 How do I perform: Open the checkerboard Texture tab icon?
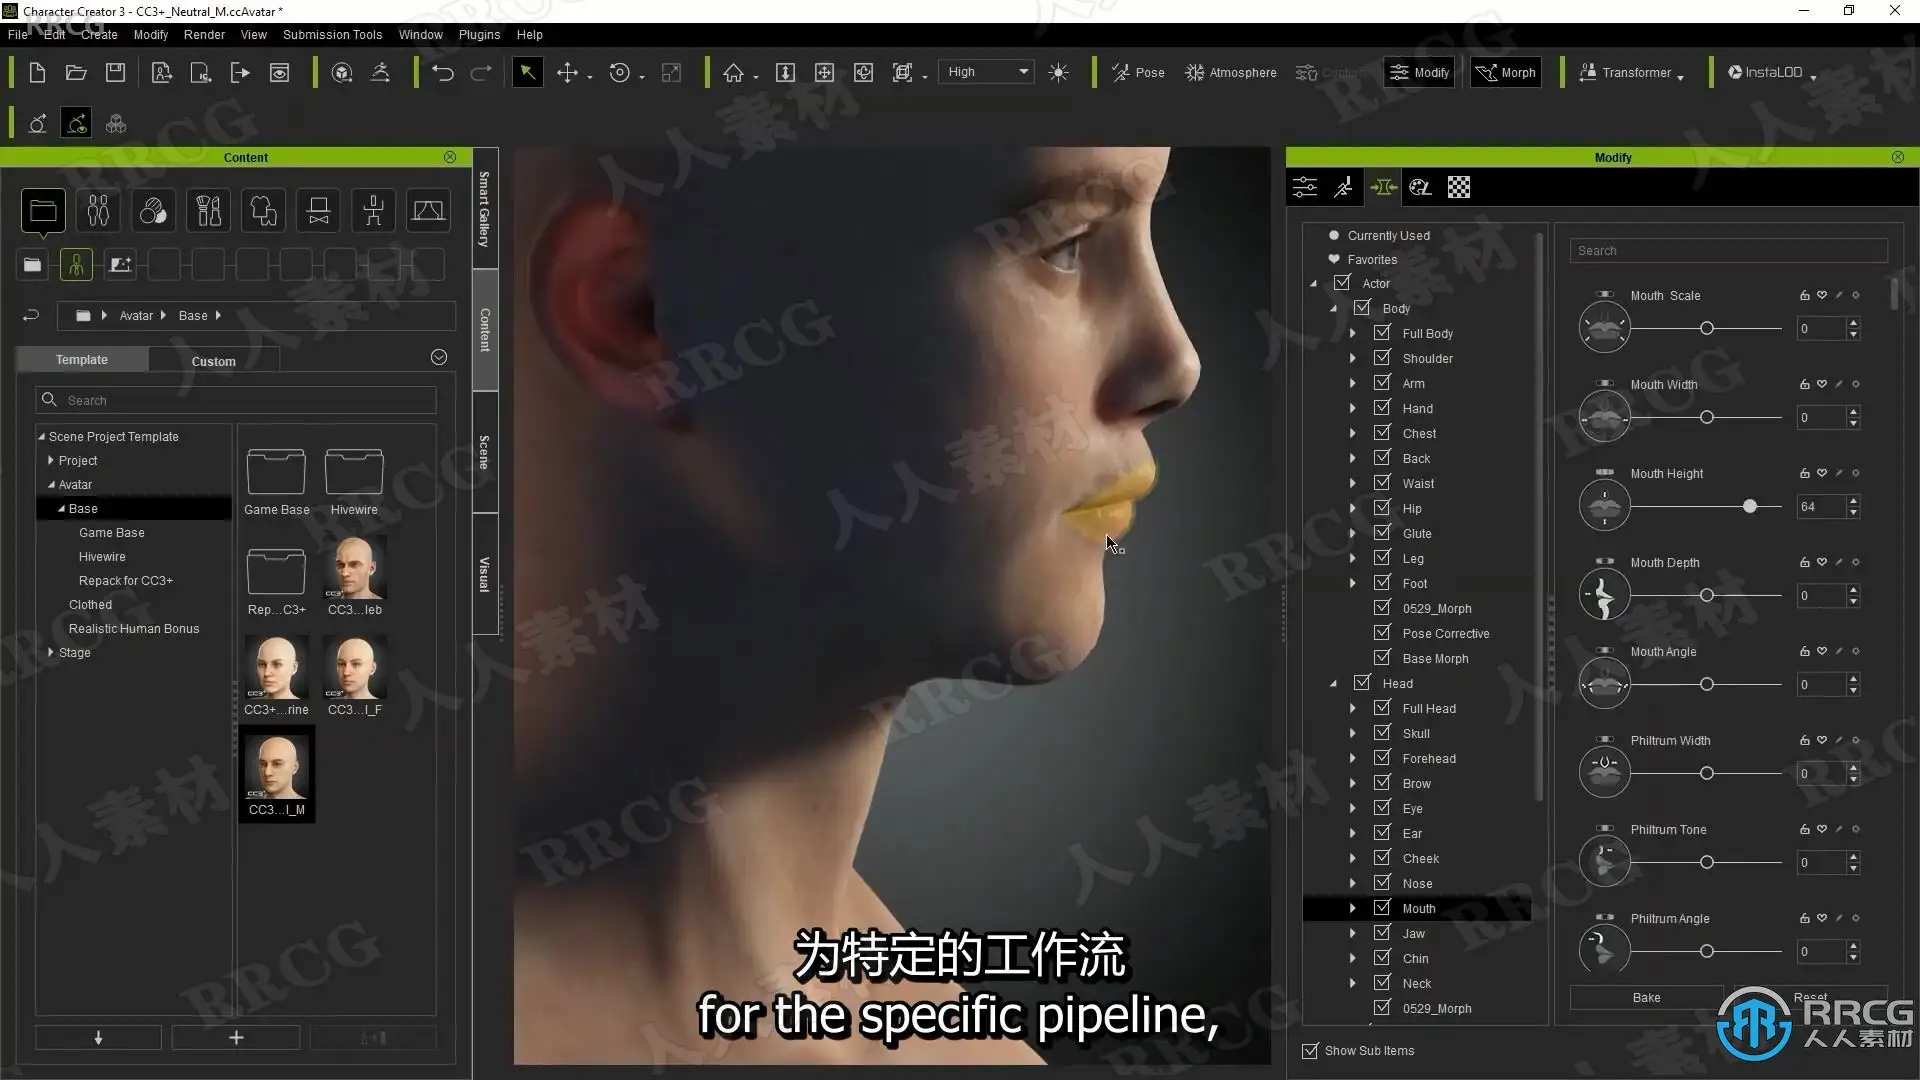click(1459, 187)
